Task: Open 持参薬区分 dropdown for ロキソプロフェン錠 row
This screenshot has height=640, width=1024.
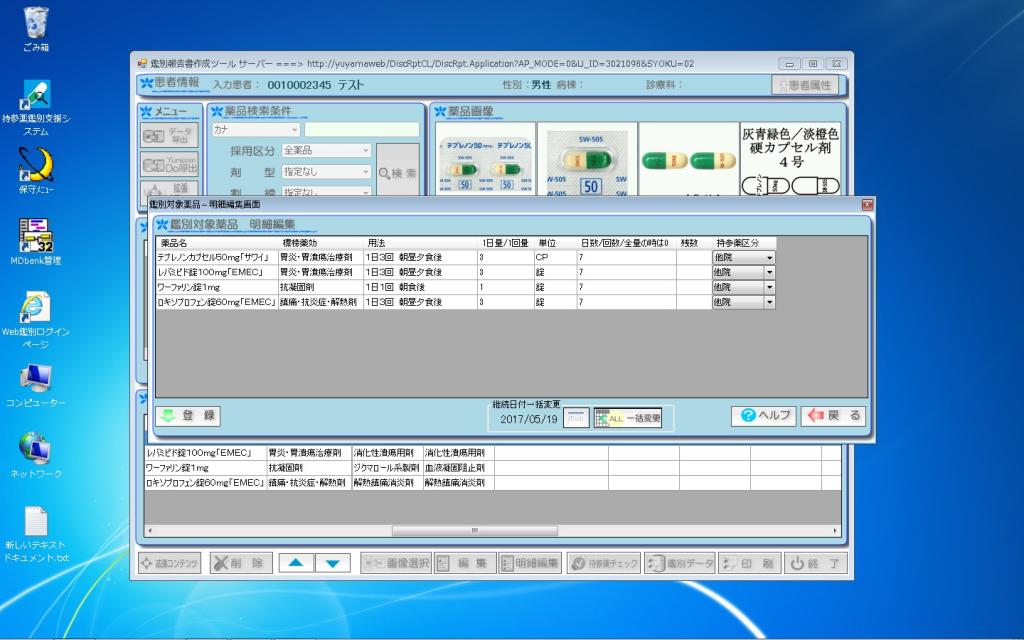Action: [768, 302]
